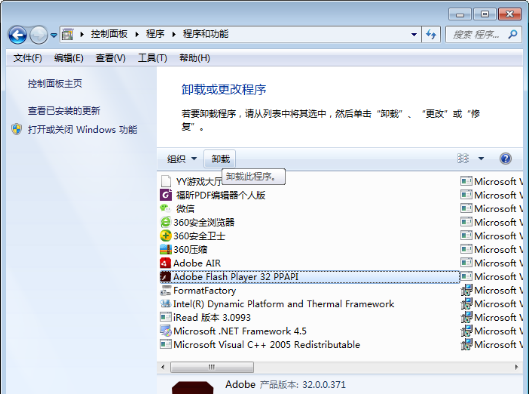The image size is (530, 394).
Task: Open 控制面板主页 link
Action: click(x=55, y=83)
